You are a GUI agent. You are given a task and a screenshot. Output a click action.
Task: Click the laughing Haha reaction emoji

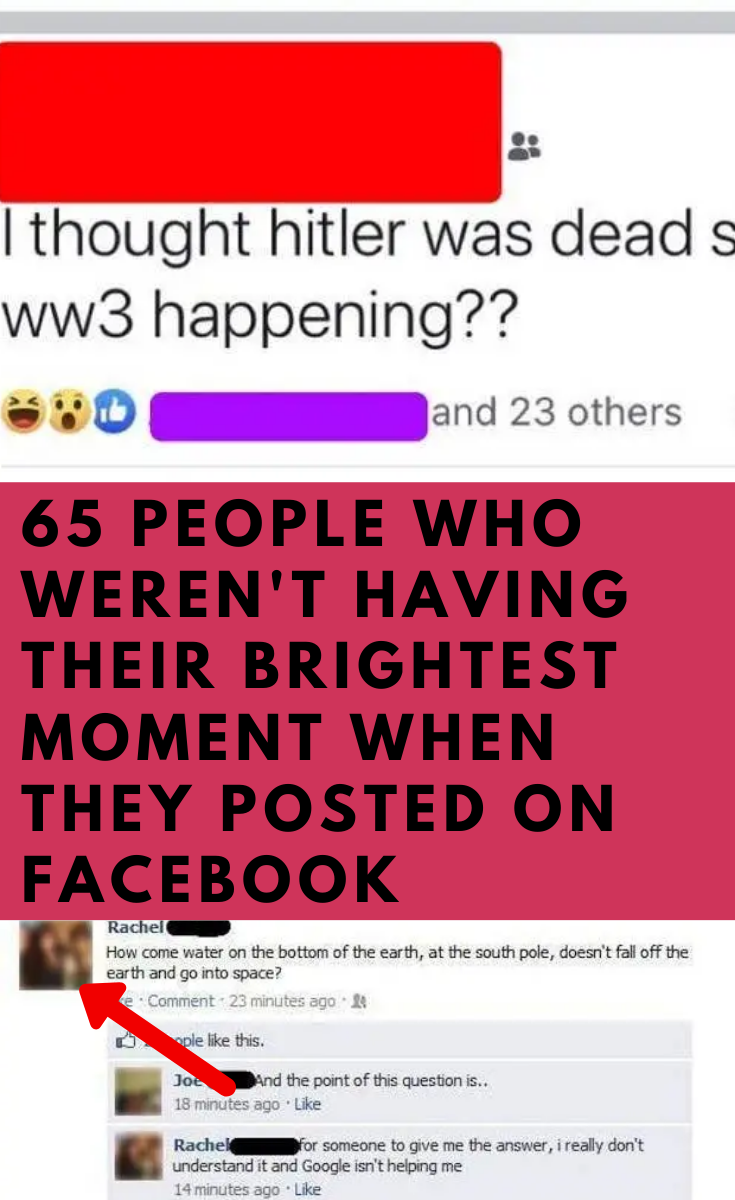click(x=22, y=412)
